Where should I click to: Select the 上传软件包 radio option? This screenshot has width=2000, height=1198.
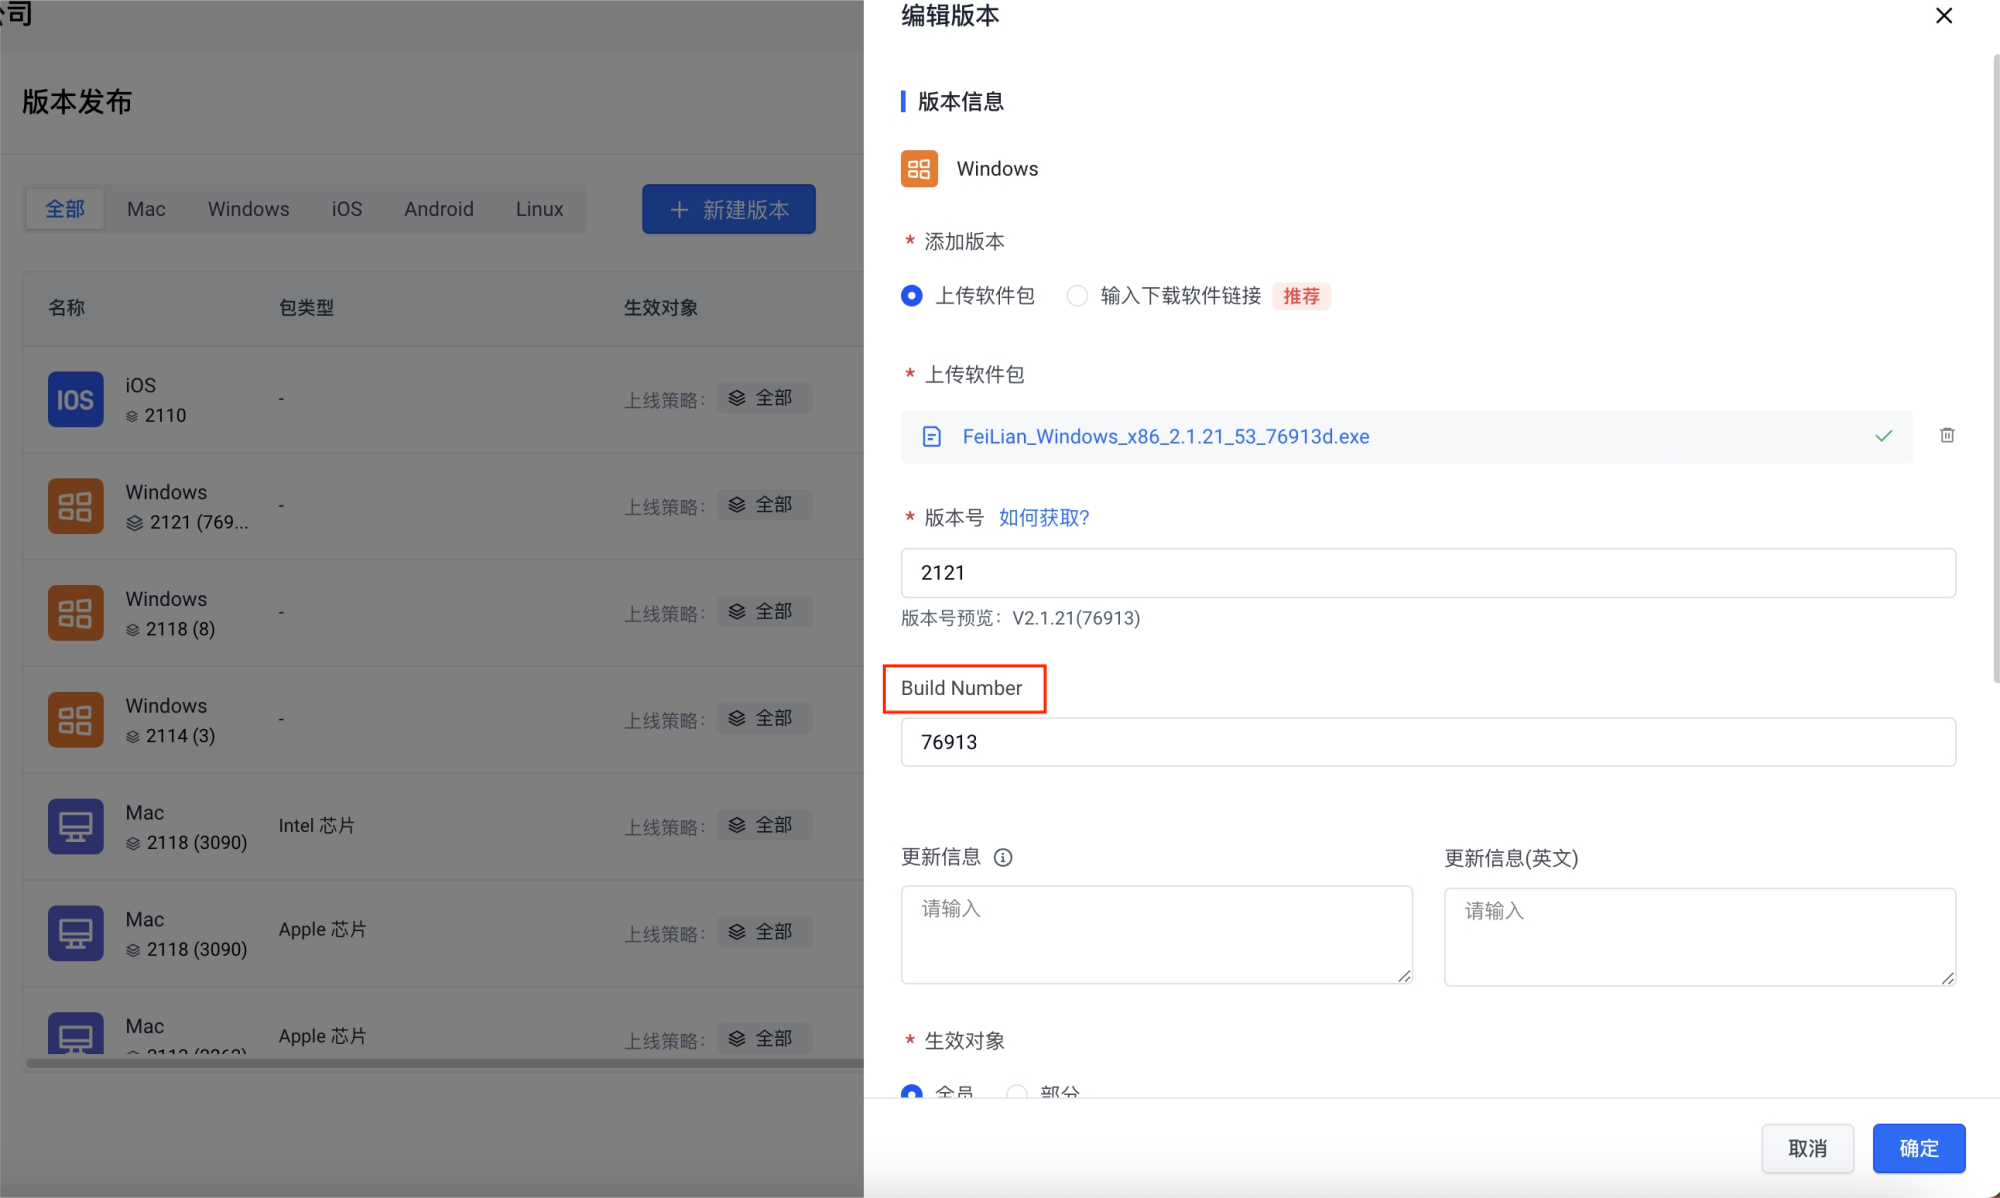[x=911, y=296]
